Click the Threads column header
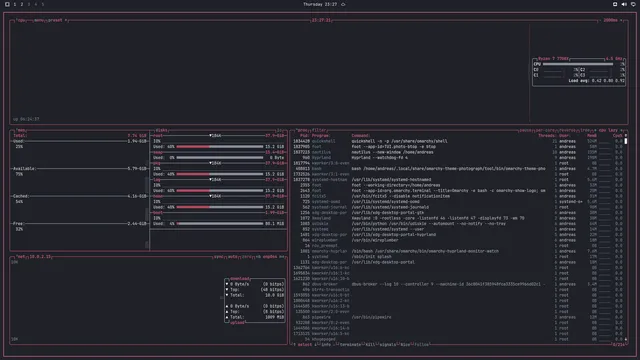640x360 pixels. (547, 136)
